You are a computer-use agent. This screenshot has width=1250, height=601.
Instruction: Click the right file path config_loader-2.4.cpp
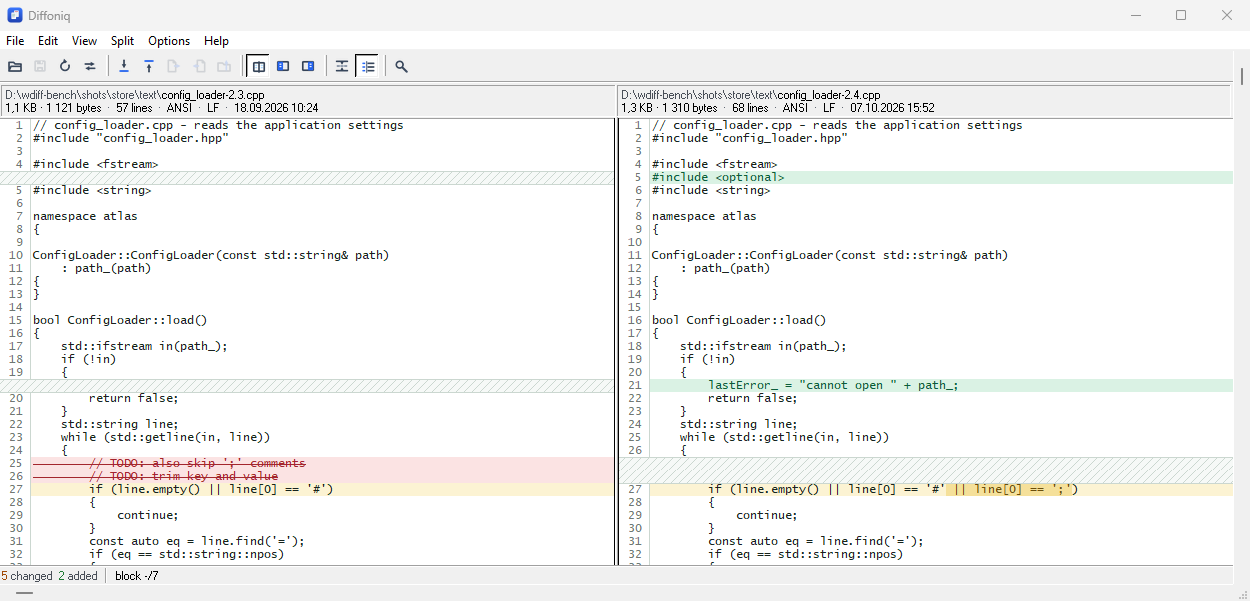pos(750,95)
